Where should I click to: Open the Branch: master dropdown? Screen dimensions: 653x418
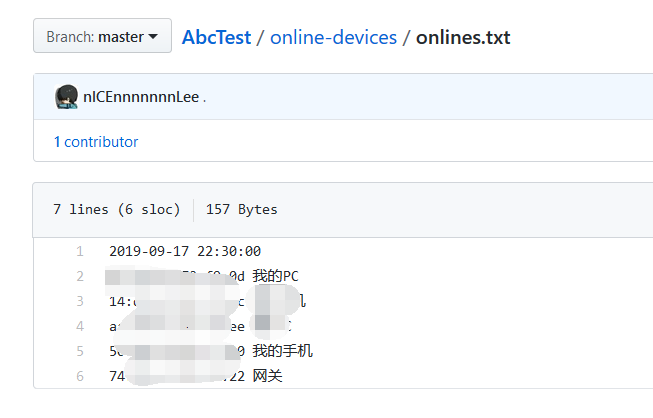click(102, 37)
